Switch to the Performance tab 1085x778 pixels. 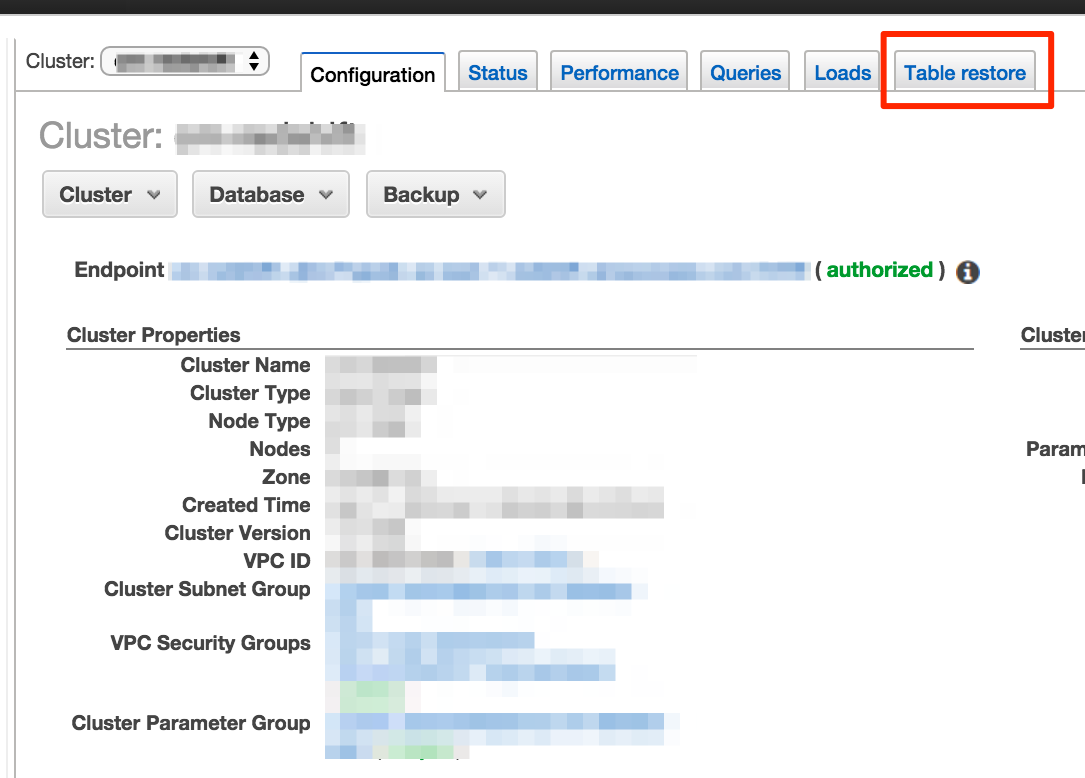618,72
